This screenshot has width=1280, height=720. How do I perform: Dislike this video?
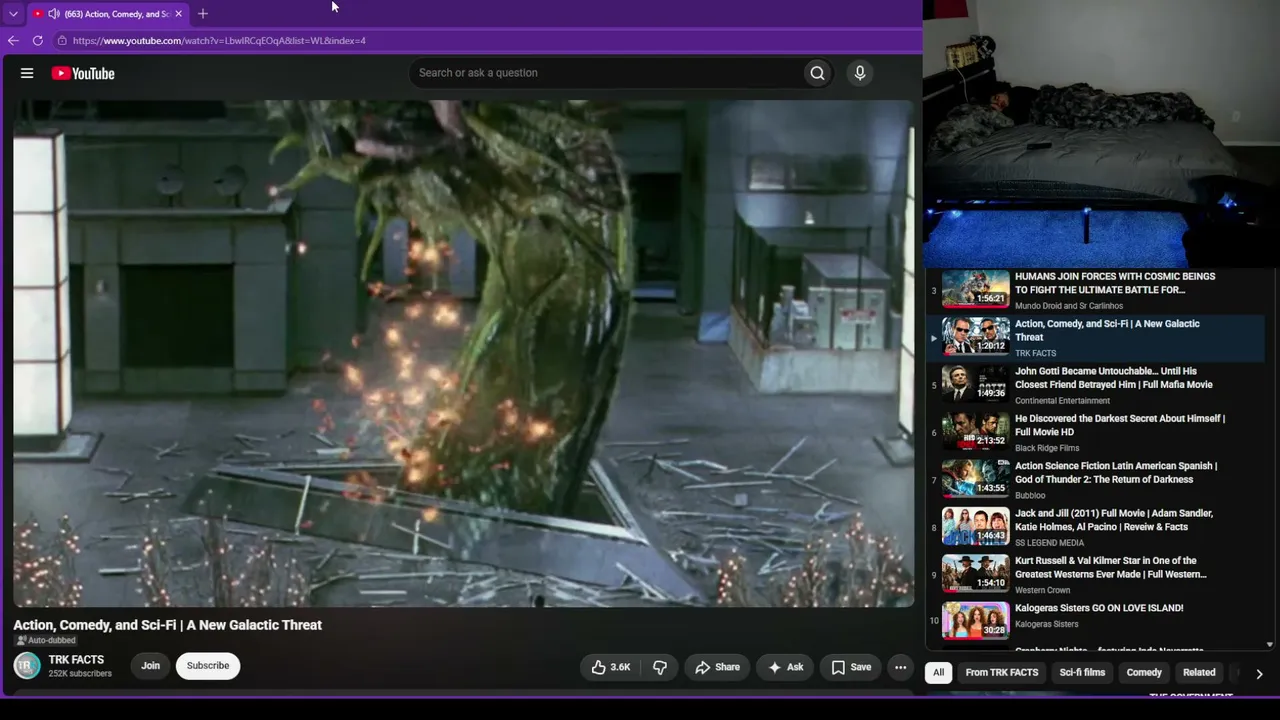[660, 667]
